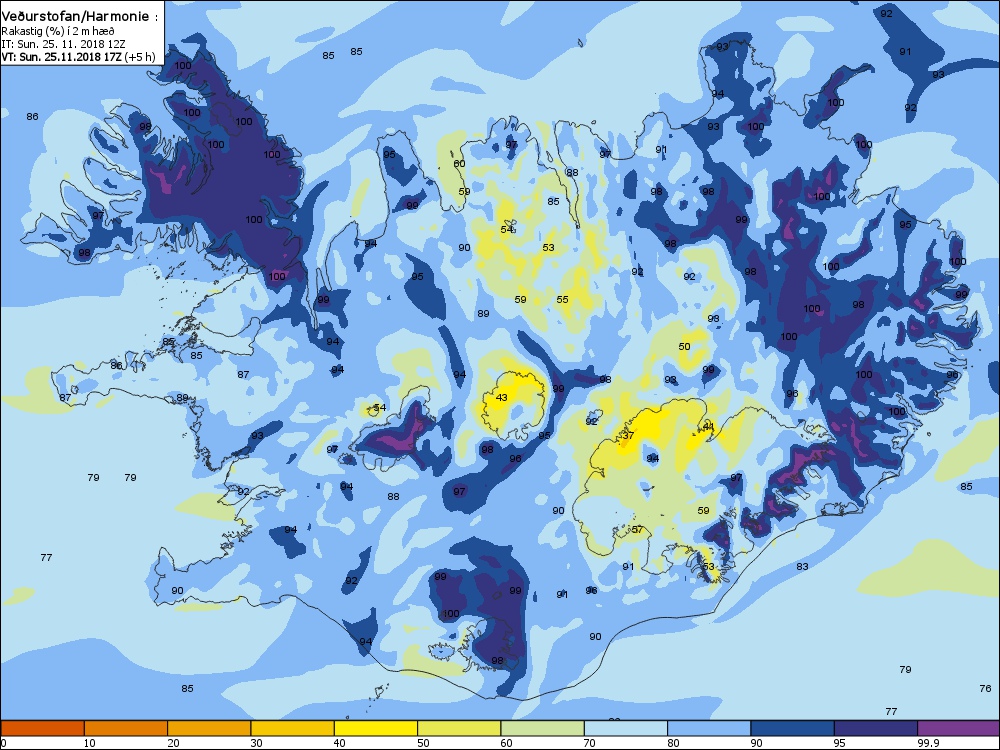This screenshot has height=750, width=1000.
Task: Click the humidity value 44 on the map
Action: click(x=708, y=427)
